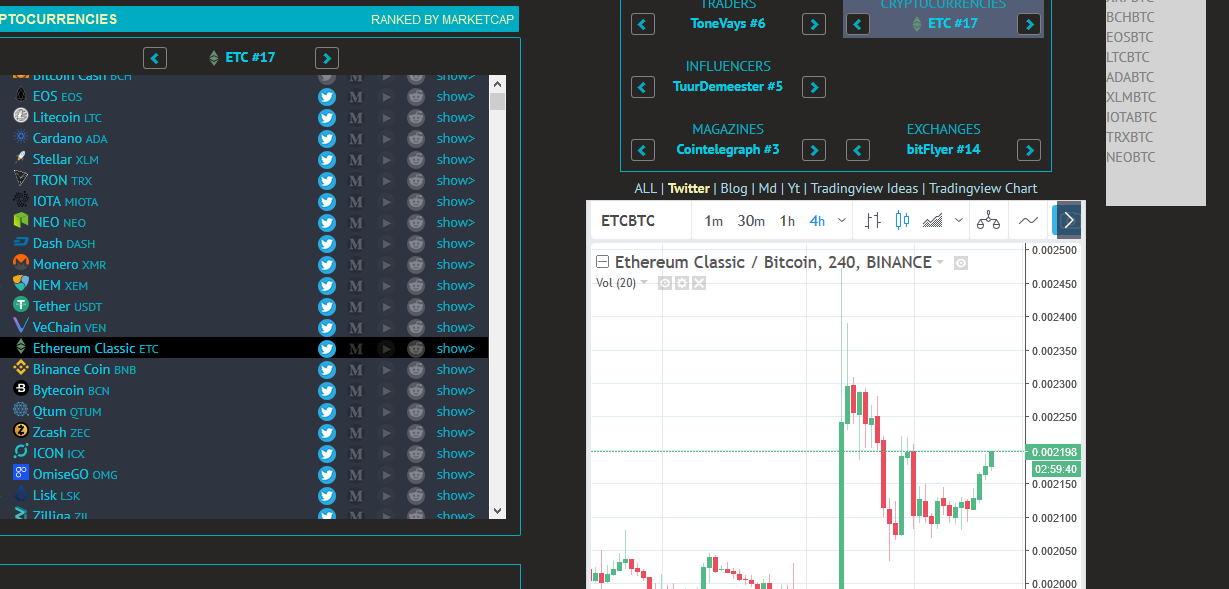Click the play icon for Stellar

[x=386, y=159]
